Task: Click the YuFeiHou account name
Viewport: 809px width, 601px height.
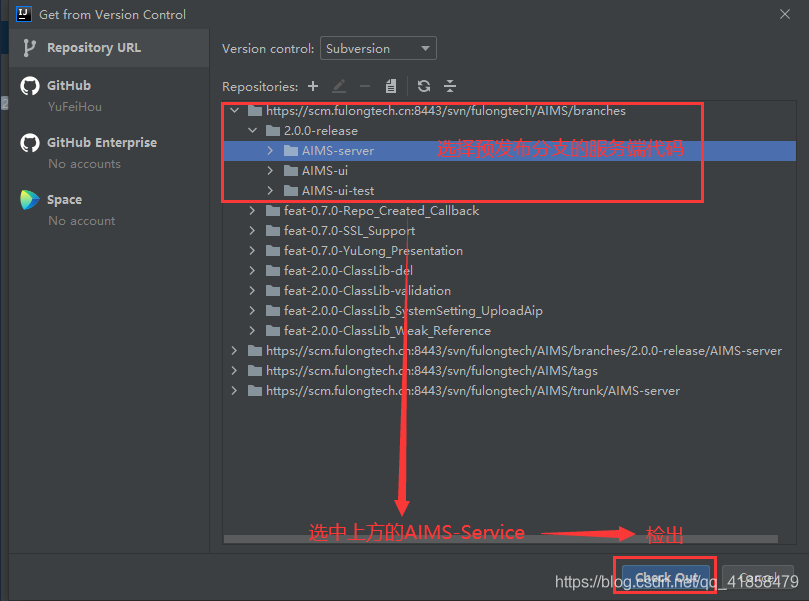Action: pos(75,107)
